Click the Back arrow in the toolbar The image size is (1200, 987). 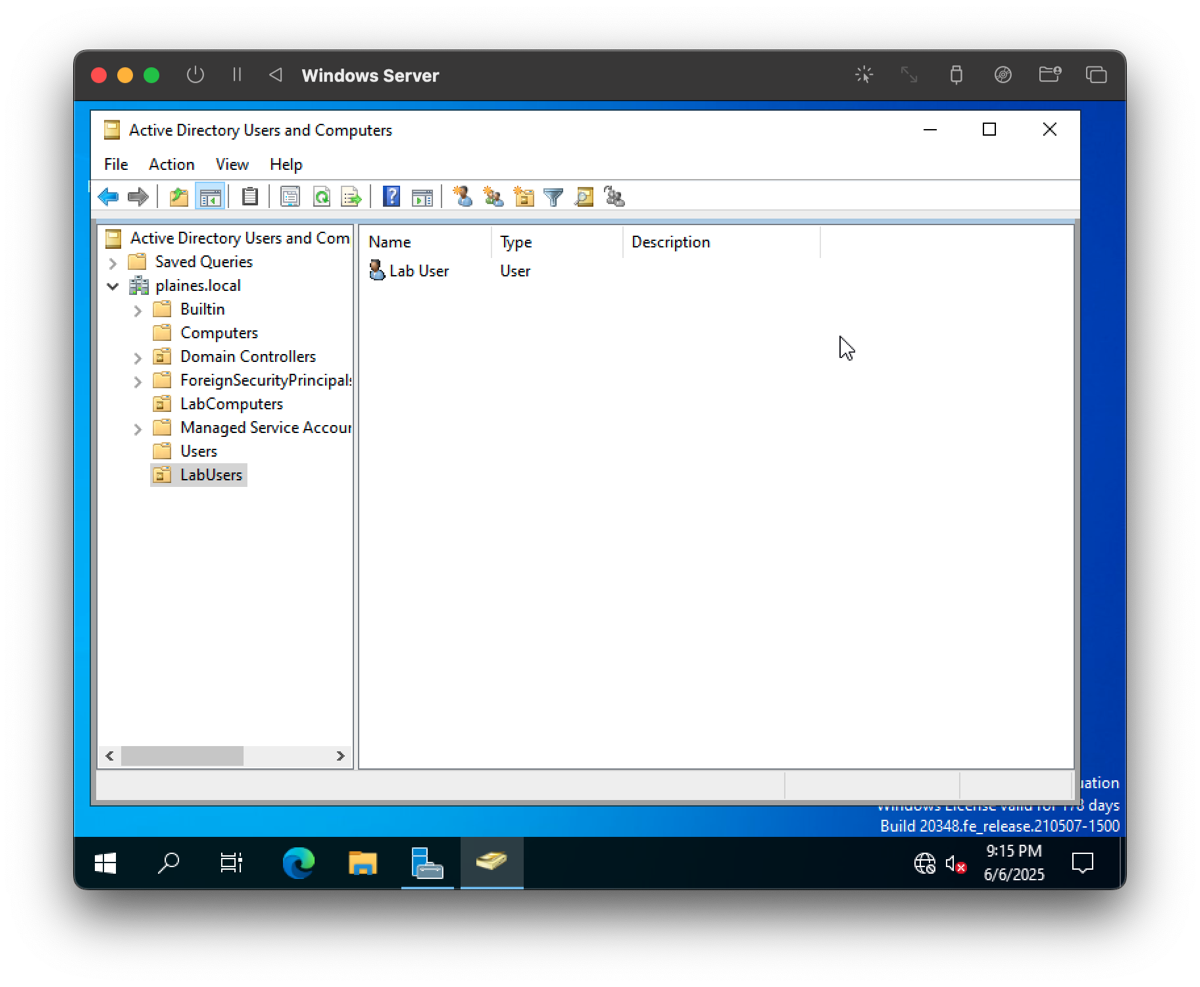108,197
